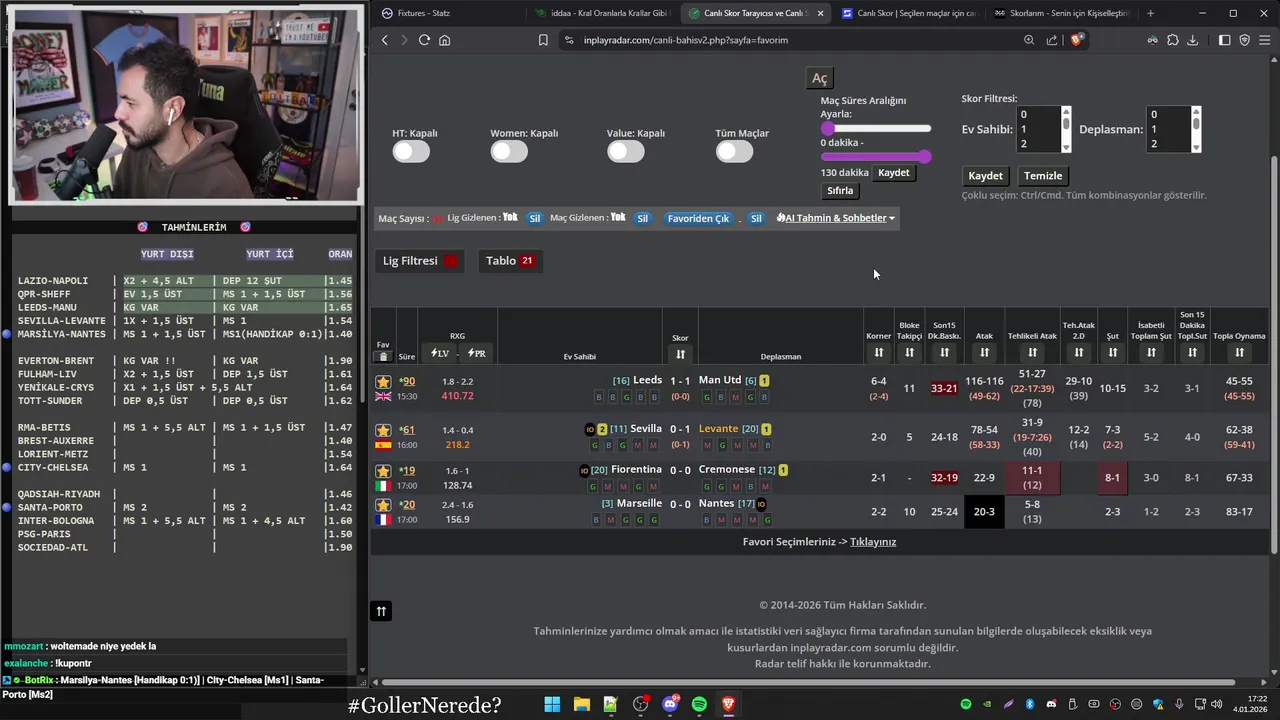
Task: Sort by Son 15 Dakika Topl.Şut column
Action: pyautogui.click(x=1192, y=353)
